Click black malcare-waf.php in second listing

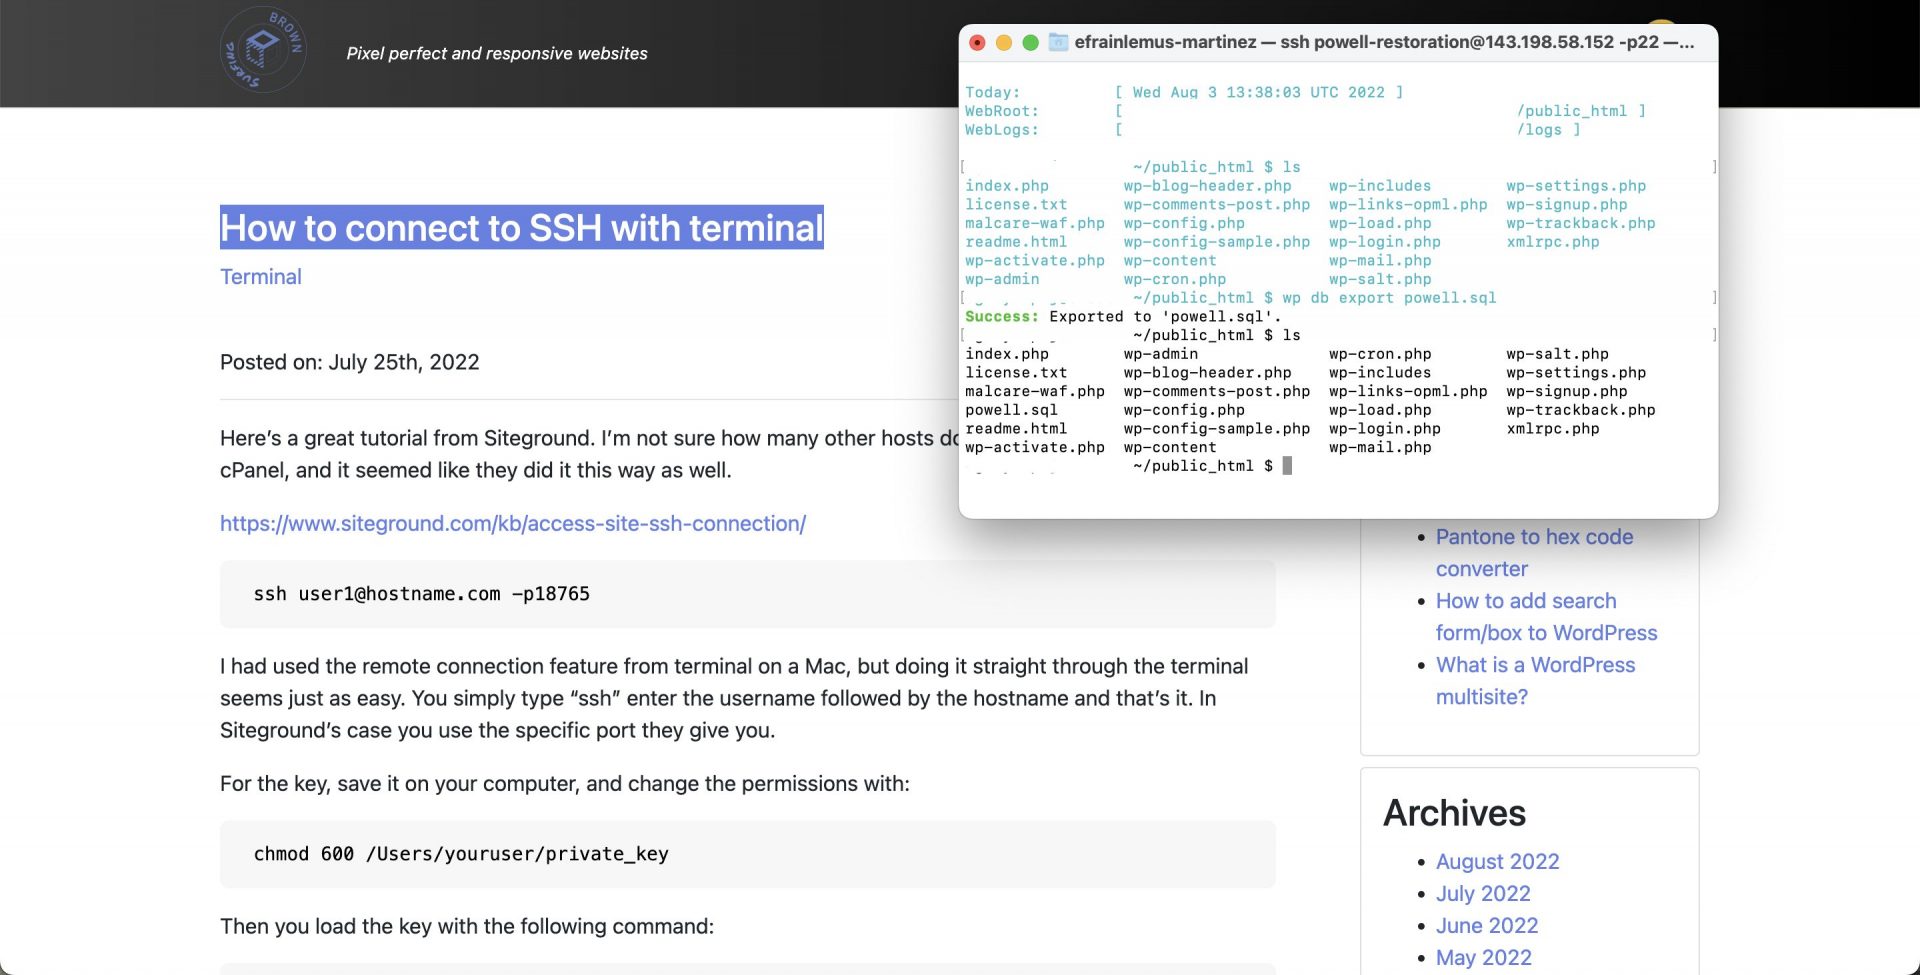point(1035,392)
